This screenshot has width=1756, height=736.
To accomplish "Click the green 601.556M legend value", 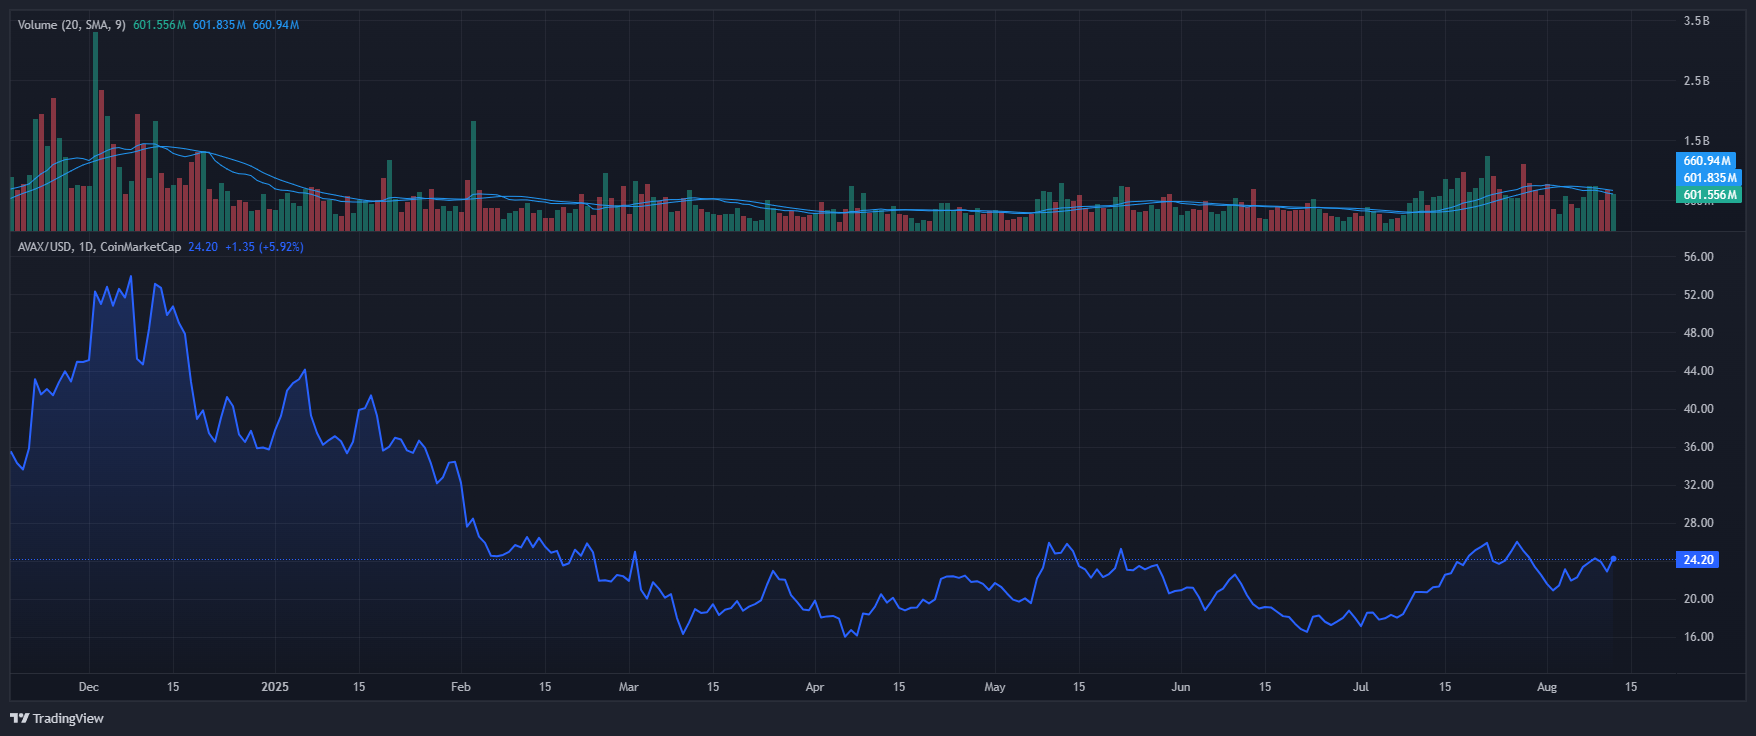I will [x=159, y=25].
